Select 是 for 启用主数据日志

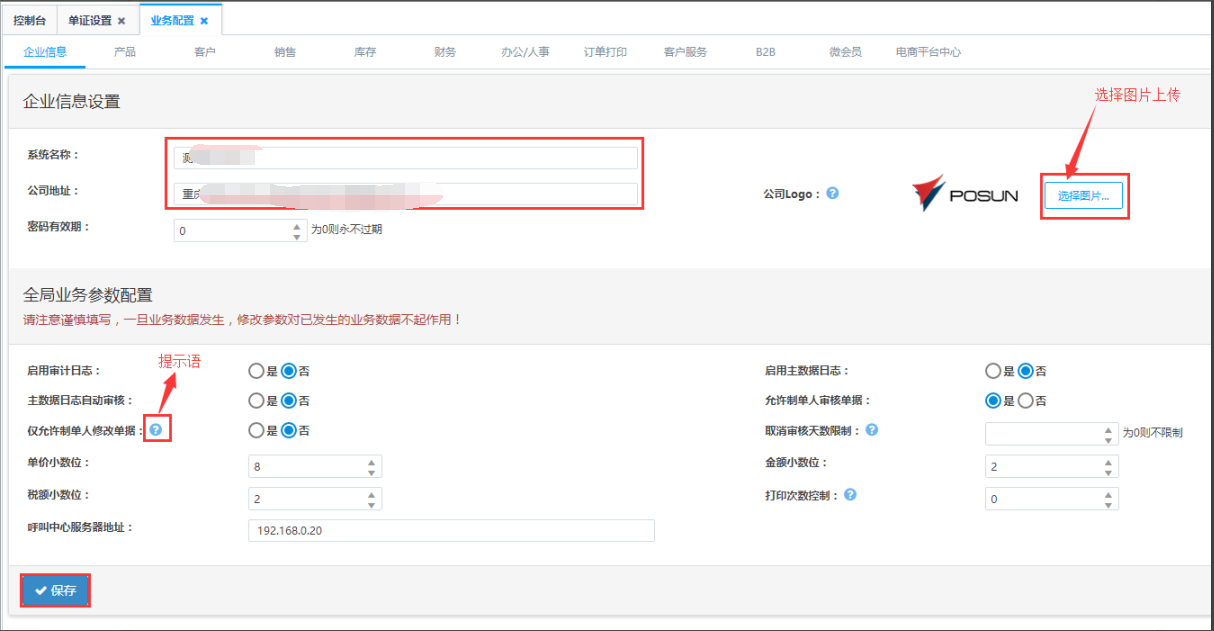[x=993, y=371]
